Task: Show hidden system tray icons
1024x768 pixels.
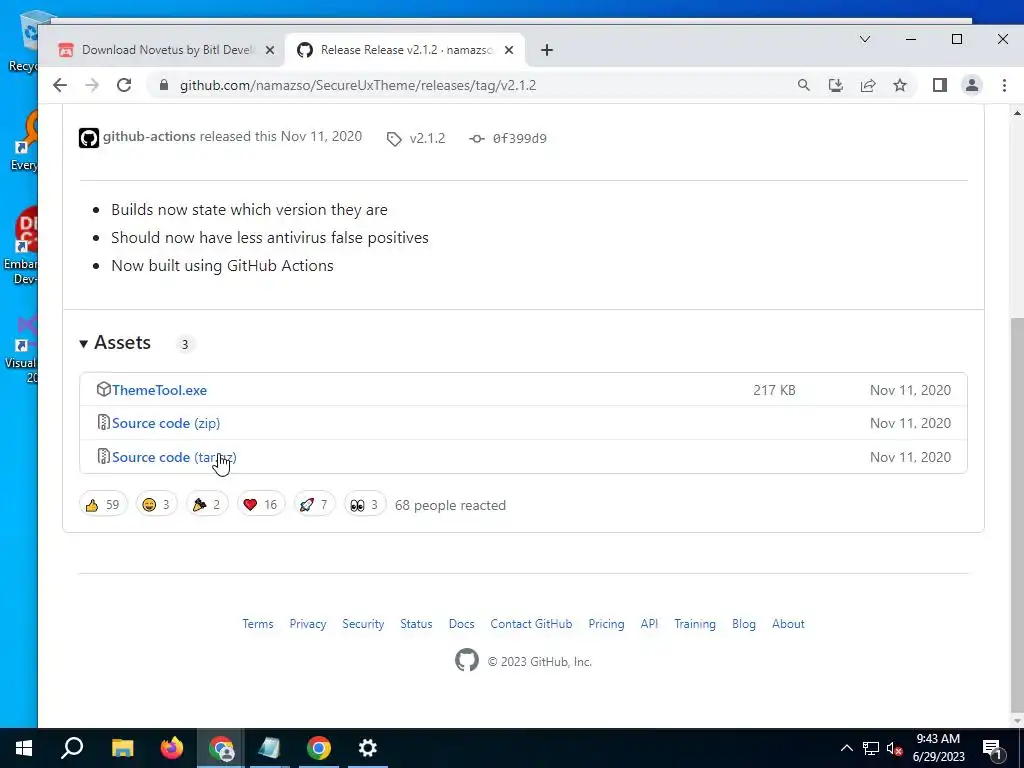Action: pos(846,748)
